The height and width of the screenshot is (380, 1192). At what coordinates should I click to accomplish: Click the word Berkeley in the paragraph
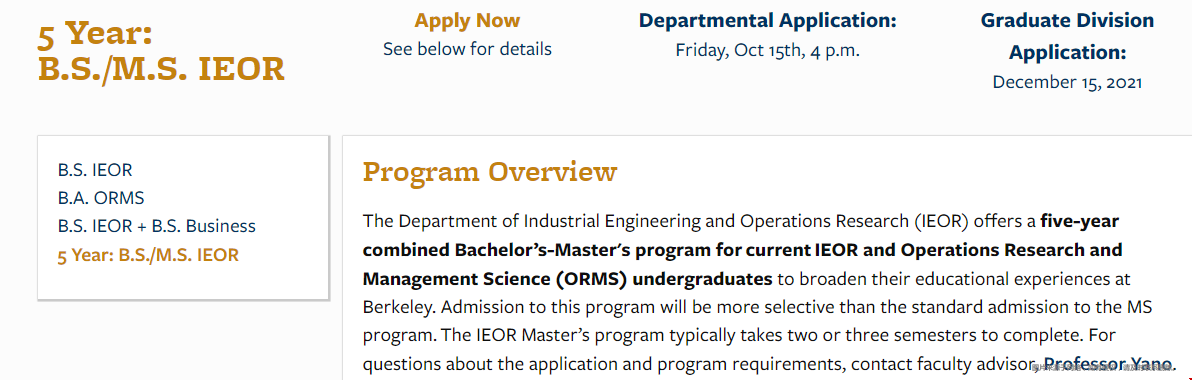coord(398,308)
